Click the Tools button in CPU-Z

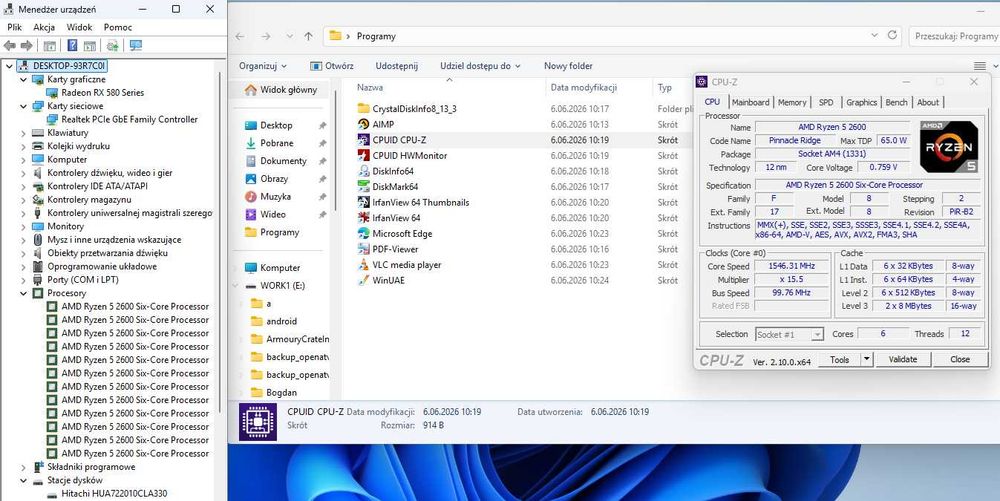[x=839, y=359]
